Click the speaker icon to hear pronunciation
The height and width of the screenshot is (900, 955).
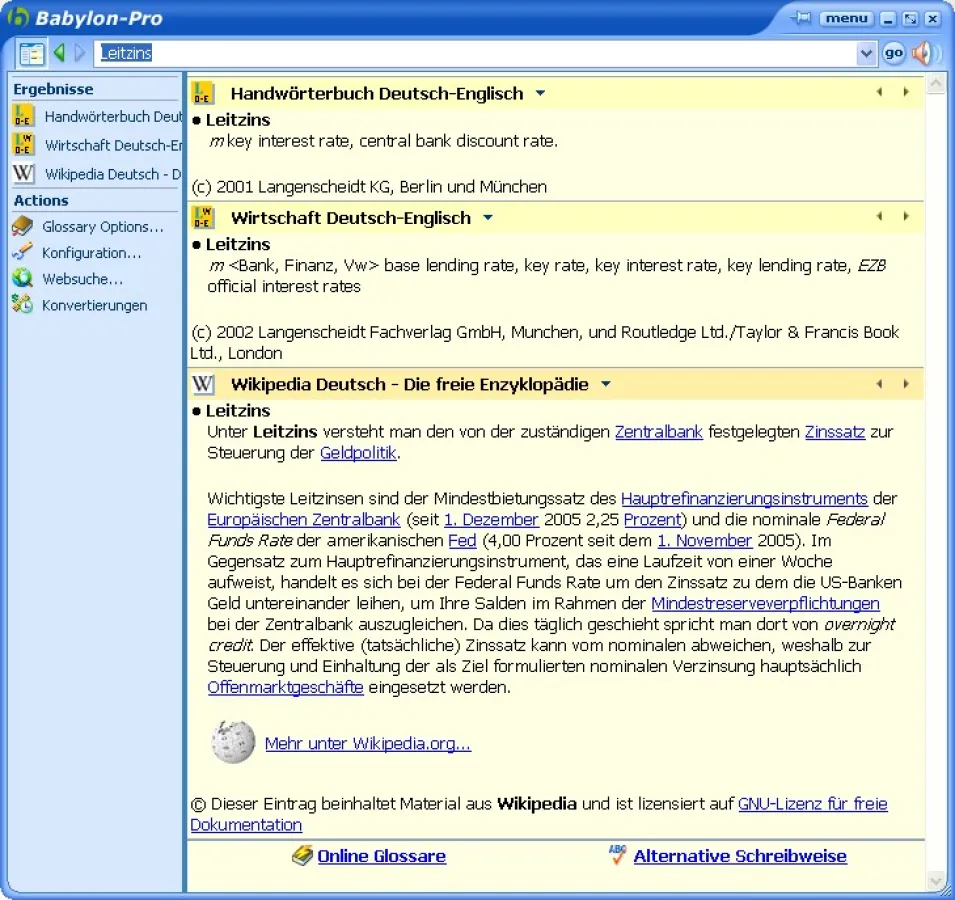925,52
